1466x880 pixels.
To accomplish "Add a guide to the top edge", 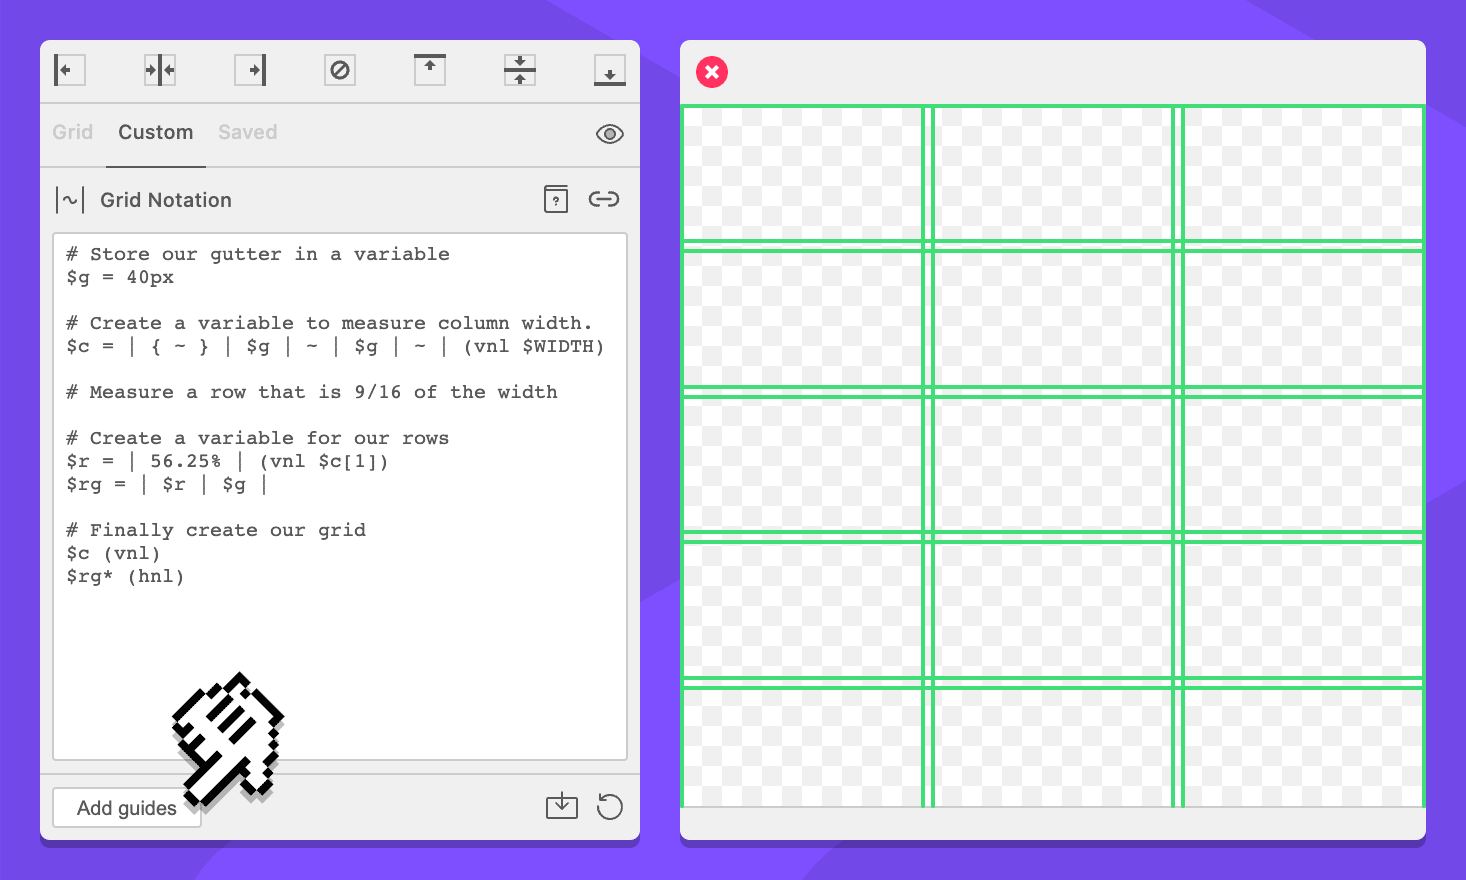I will tap(430, 70).
